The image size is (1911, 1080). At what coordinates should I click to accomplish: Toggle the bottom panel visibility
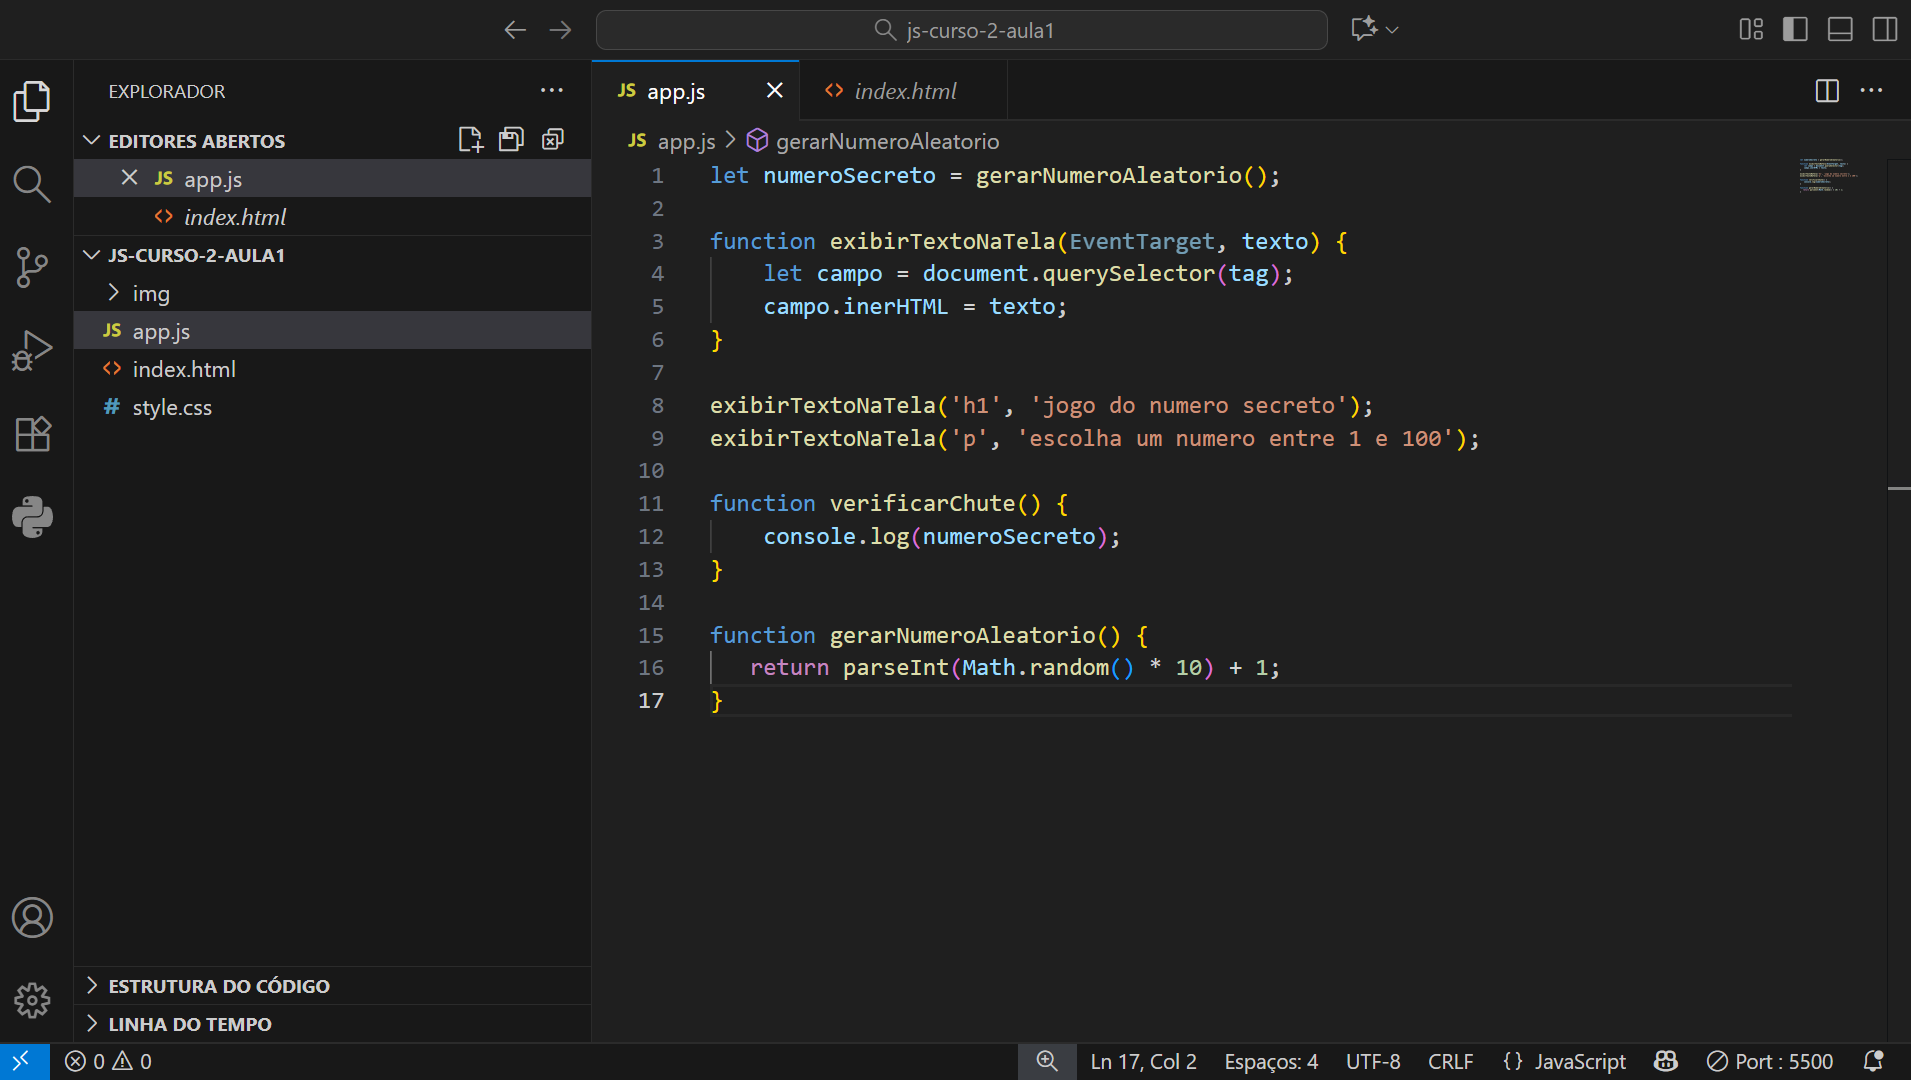(1840, 30)
